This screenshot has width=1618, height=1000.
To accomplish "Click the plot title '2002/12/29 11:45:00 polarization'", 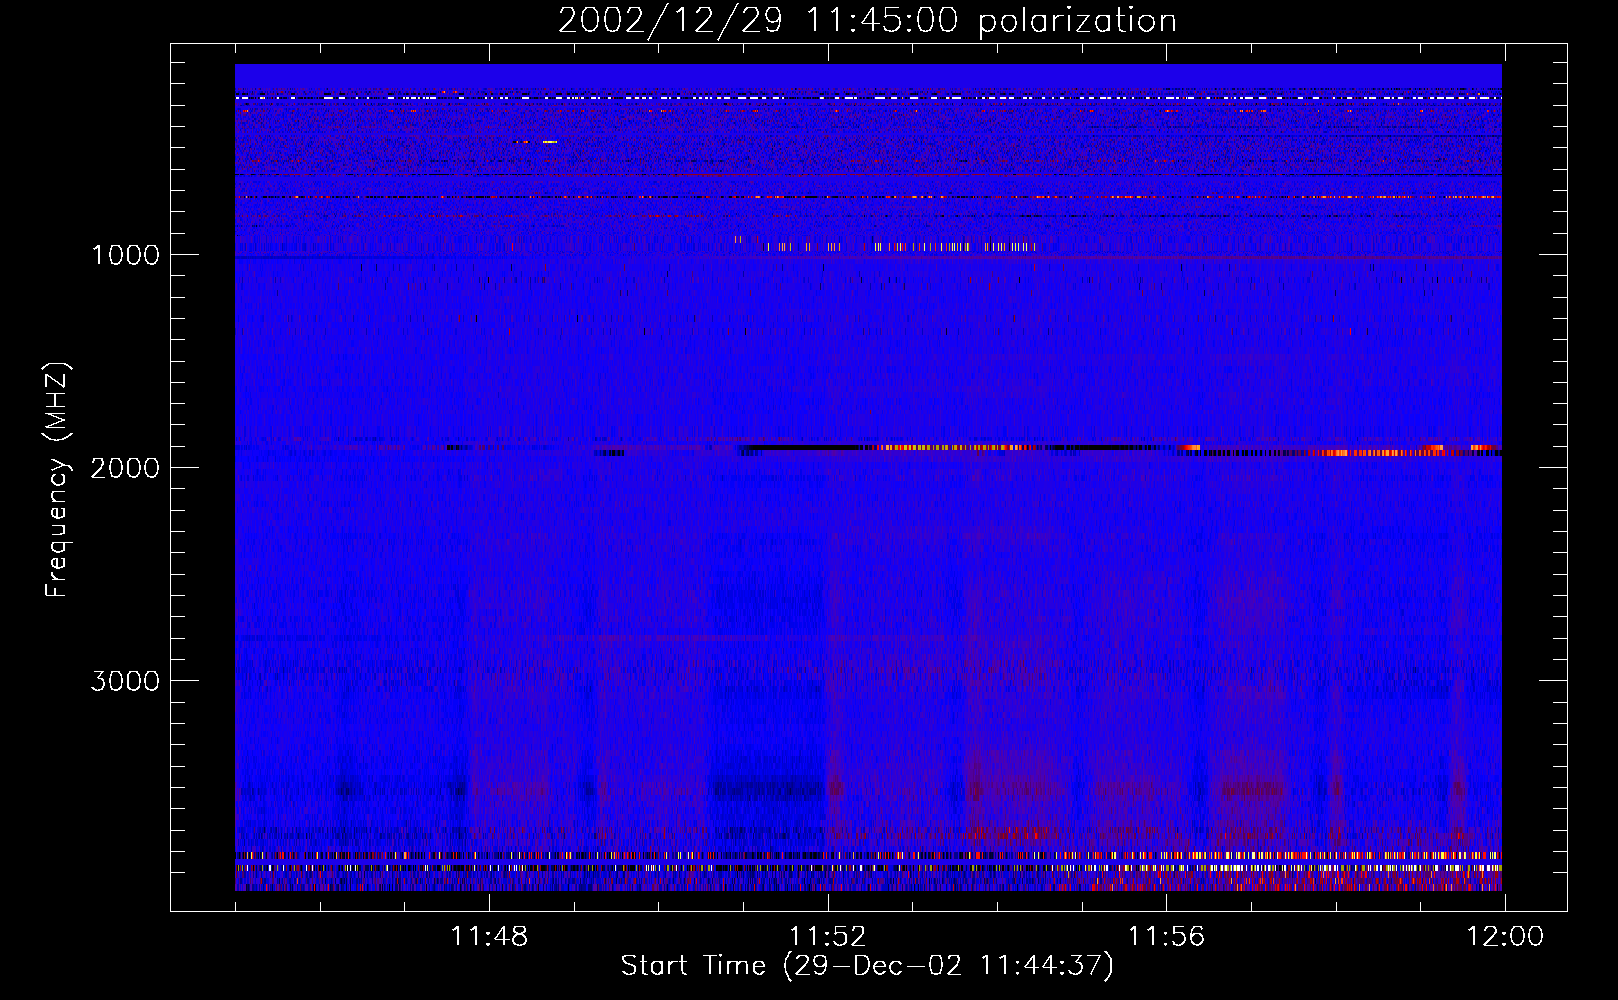I will tap(867, 21).
